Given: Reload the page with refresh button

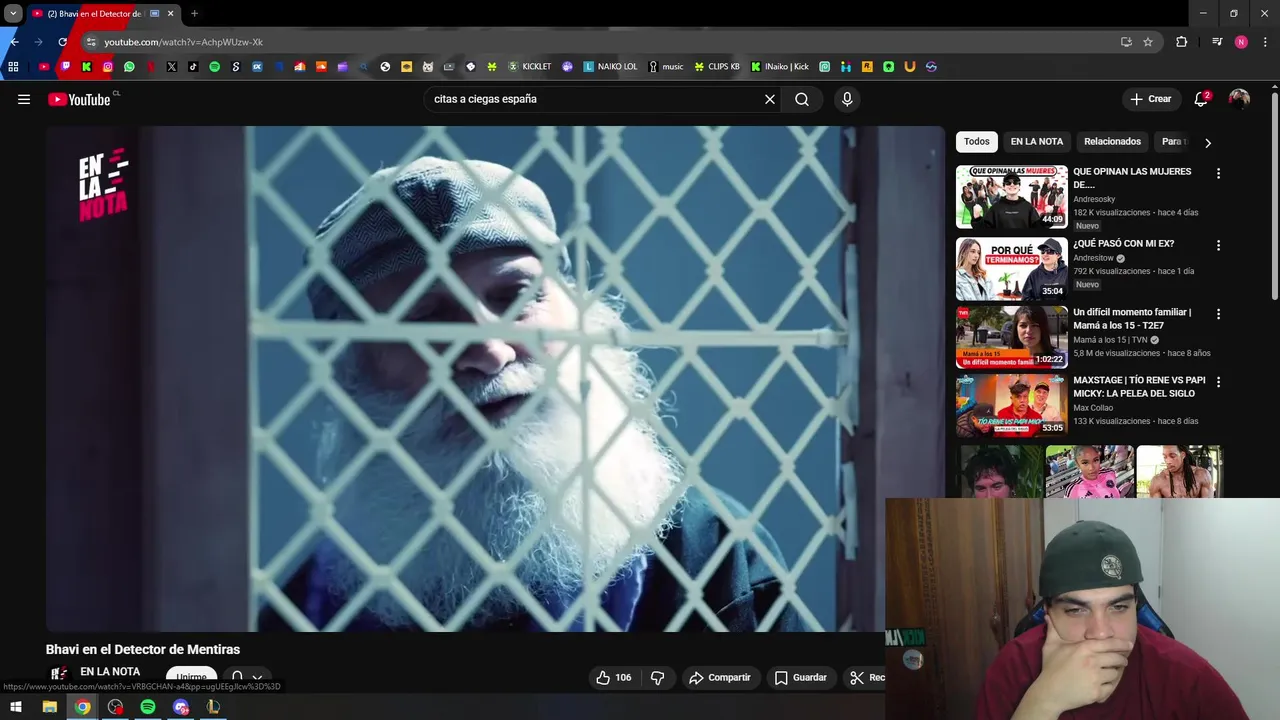Looking at the screenshot, I should 62,42.
